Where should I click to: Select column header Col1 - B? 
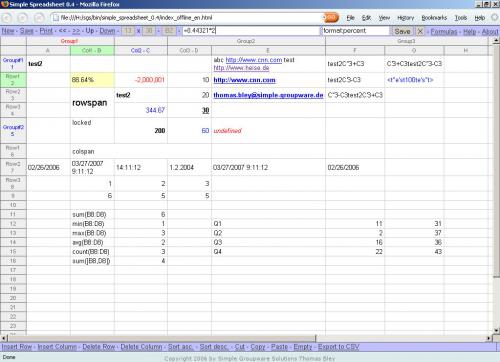[92, 51]
